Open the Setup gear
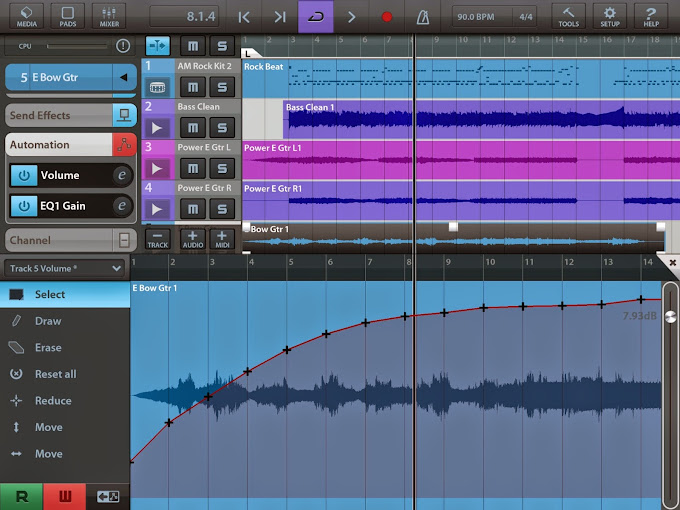Image resolution: width=680 pixels, height=510 pixels. tap(609, 16)
